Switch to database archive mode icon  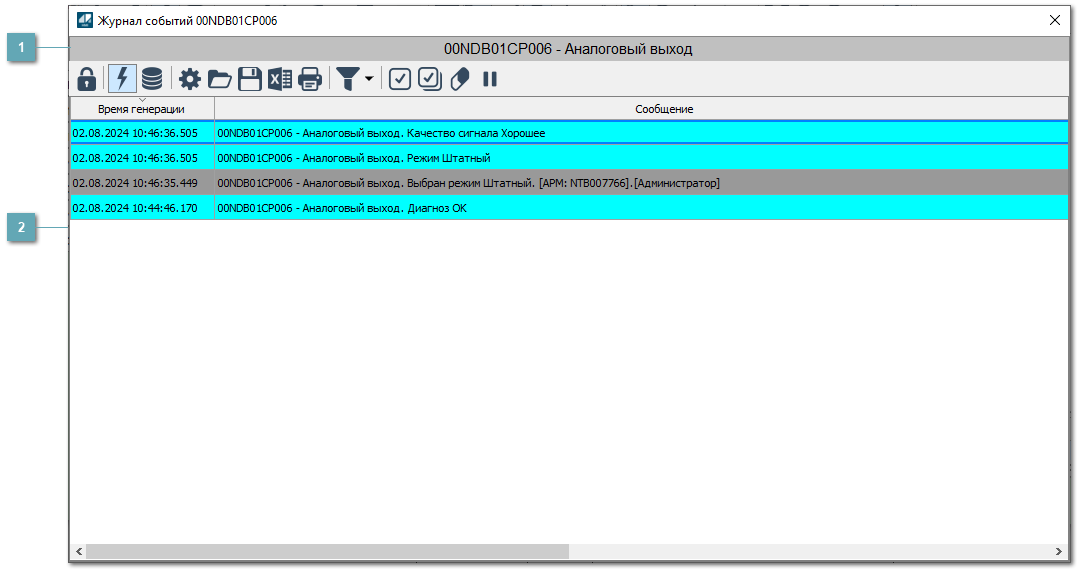pyautogui.click(x=152, y=79)
